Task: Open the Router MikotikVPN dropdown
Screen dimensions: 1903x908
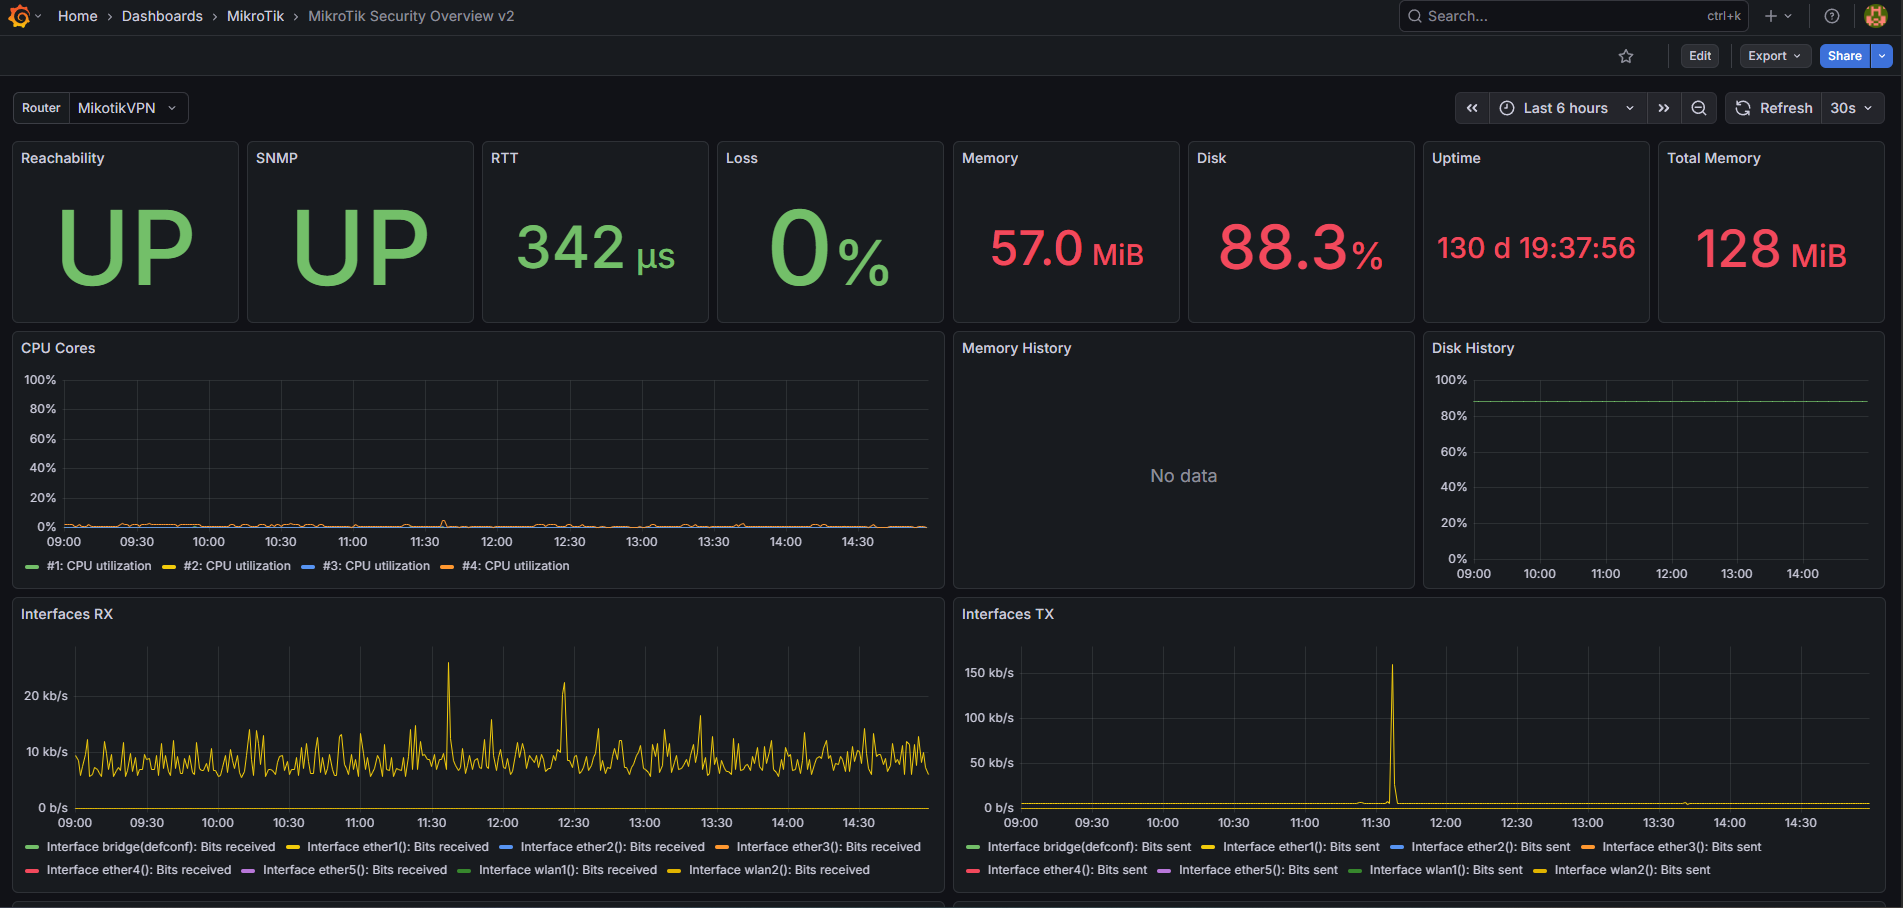Action: [127, 108]
